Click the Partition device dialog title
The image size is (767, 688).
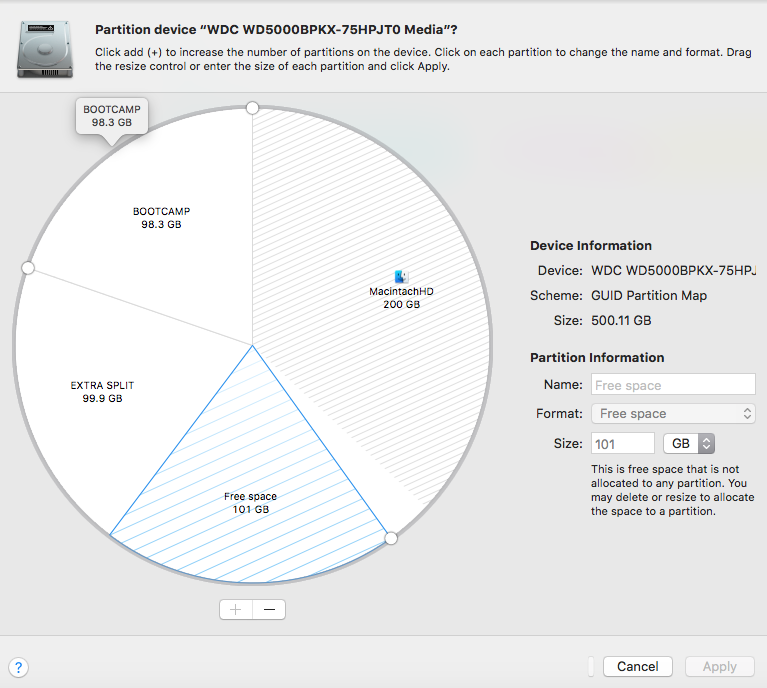click(276, 30)
